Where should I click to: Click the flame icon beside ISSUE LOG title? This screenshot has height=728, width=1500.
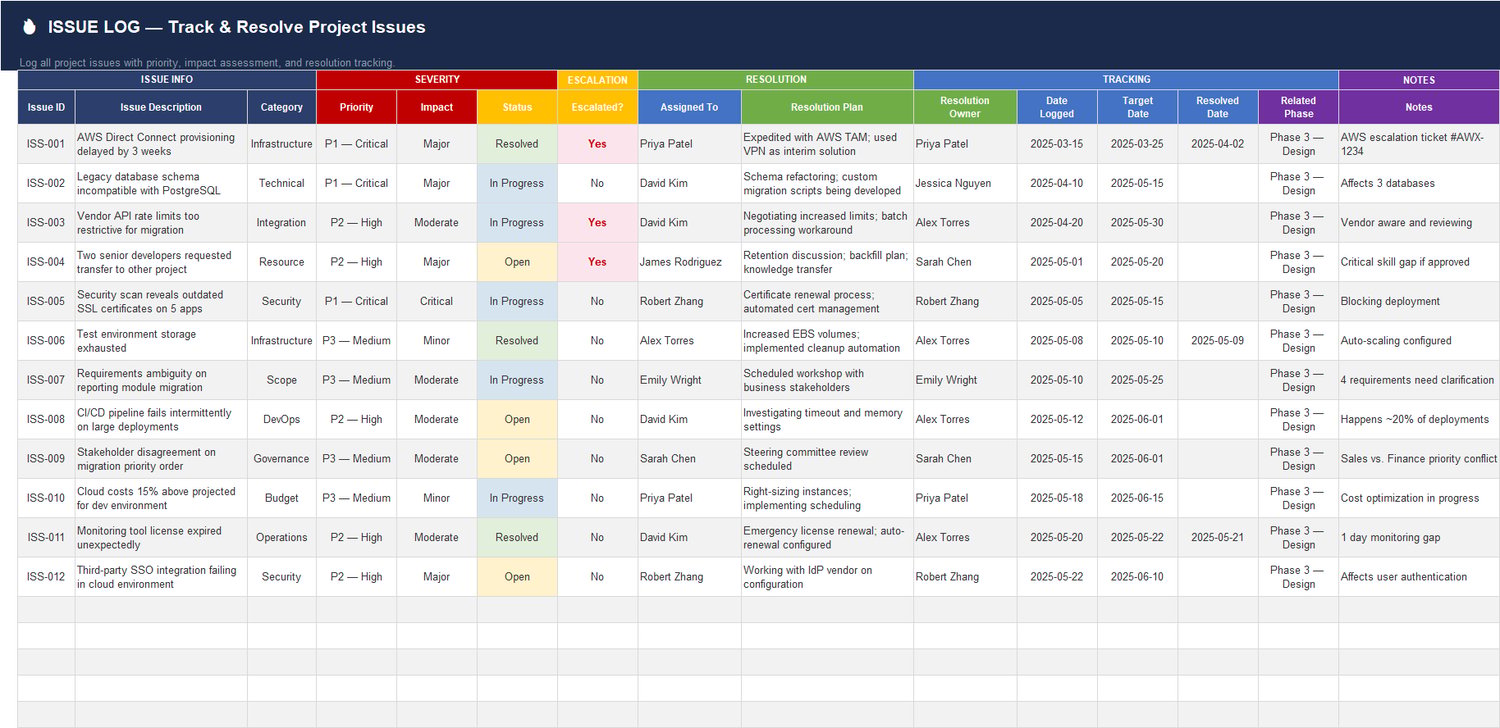[29, 28]
